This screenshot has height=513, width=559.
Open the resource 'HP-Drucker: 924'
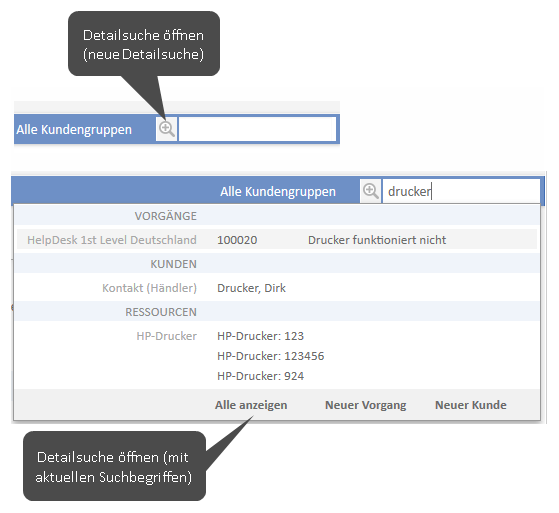pyautogui.click(x=260, y=376)
